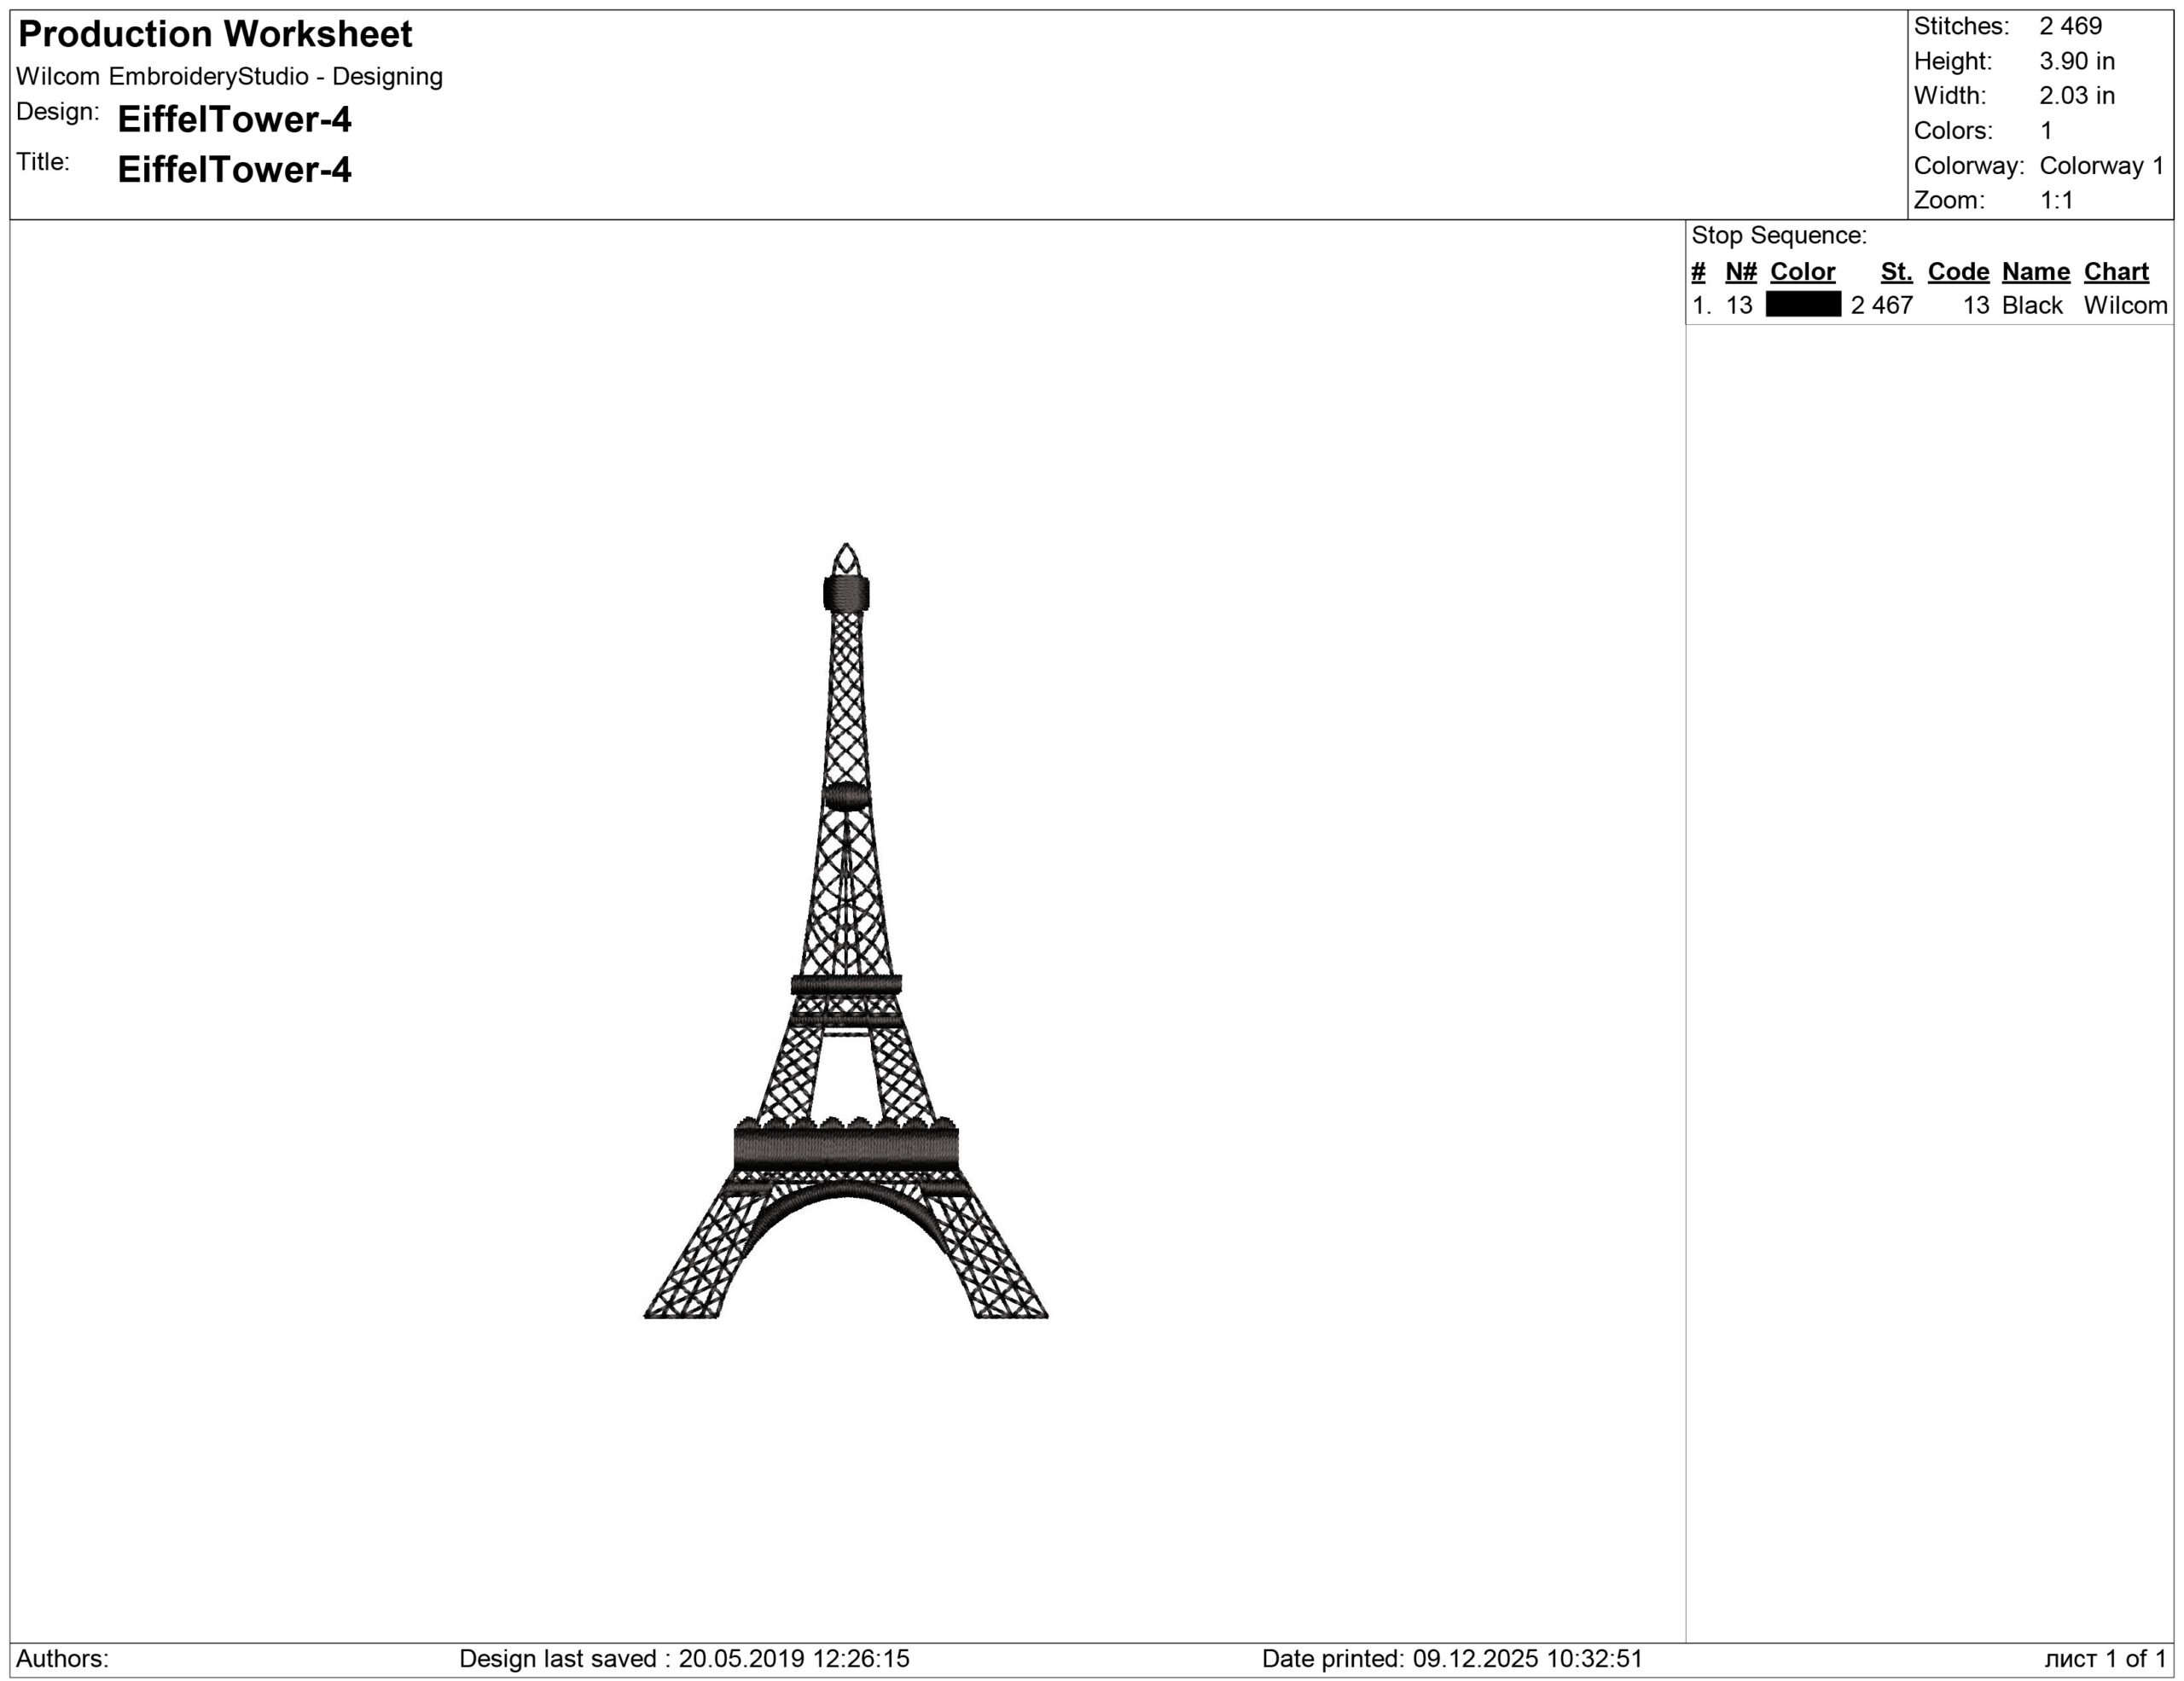Click the Stitches value 2 469
Image resolution: width=2184 pixels, height=1681 pixels.
coord(2070,26)
